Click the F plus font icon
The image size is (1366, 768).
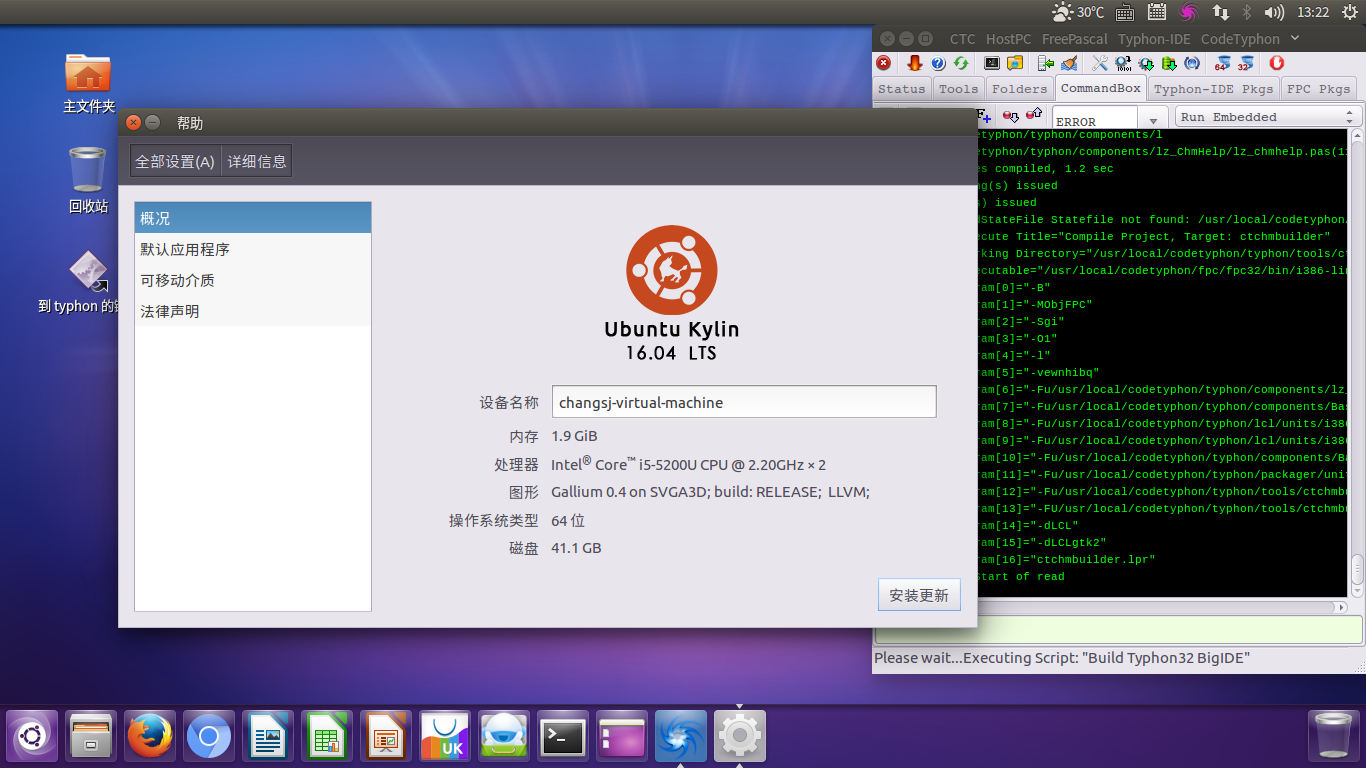point(983,115)
